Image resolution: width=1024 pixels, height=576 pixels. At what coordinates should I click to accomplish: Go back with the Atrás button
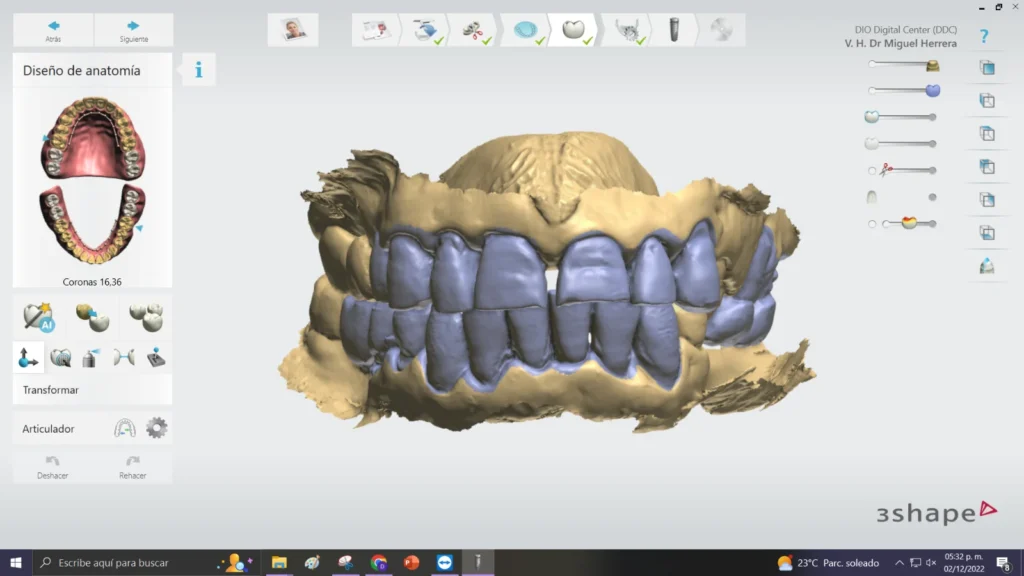pos(54,31)
